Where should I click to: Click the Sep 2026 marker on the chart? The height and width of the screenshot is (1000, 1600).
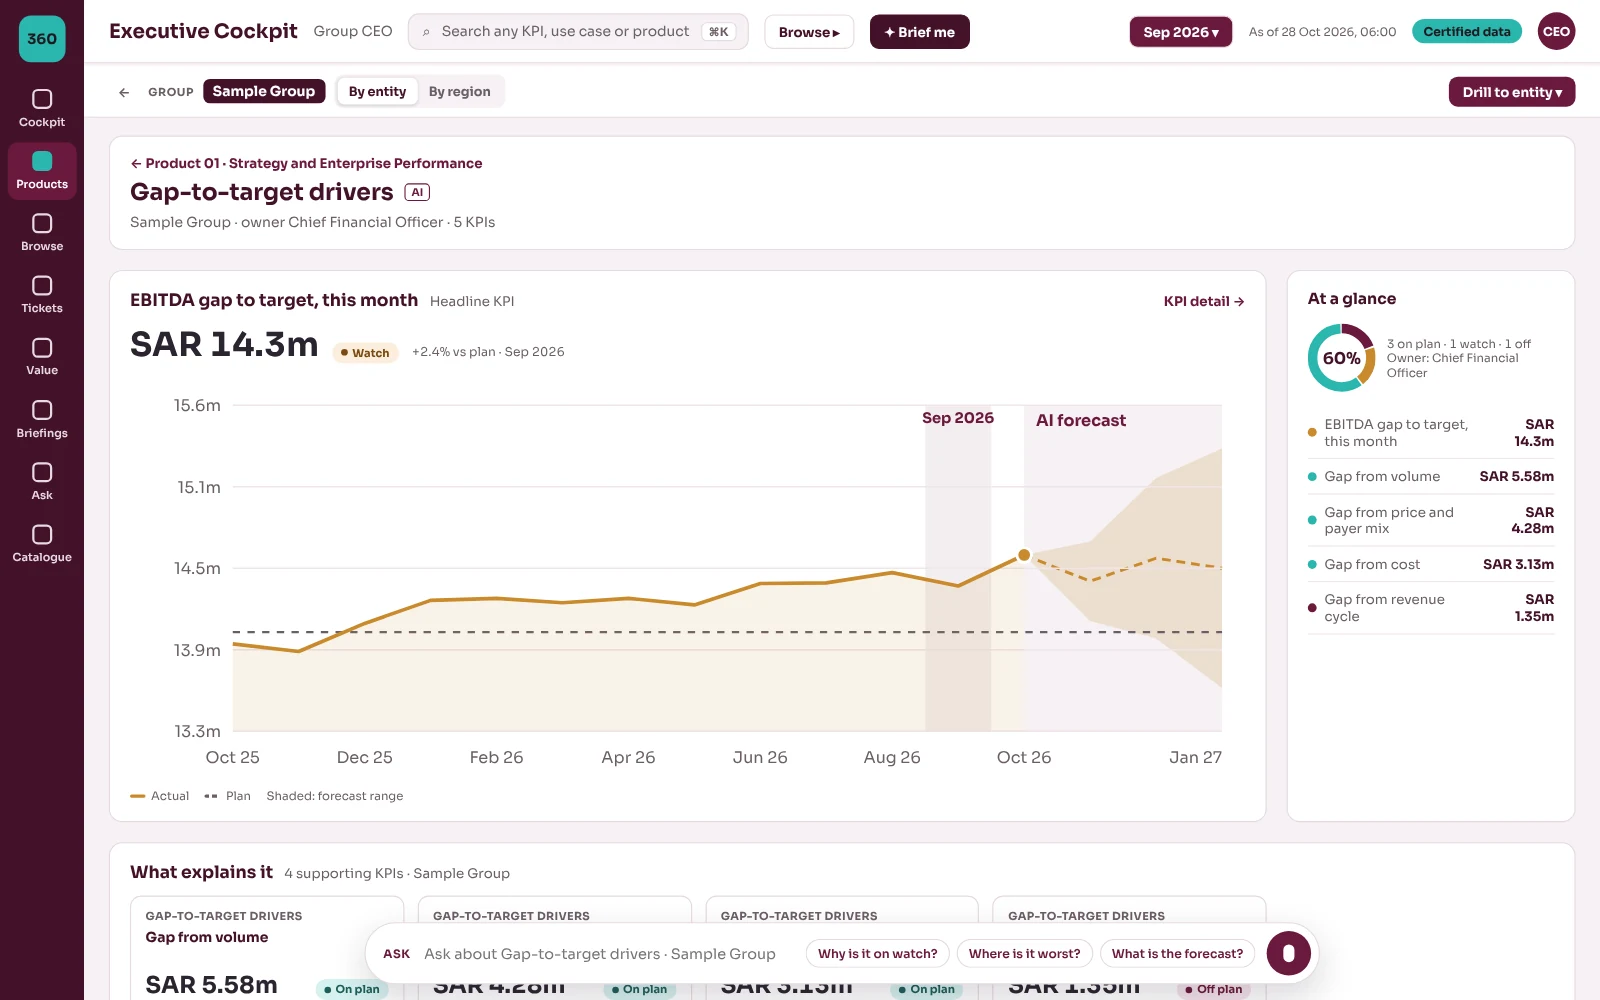tap(958, 418)
